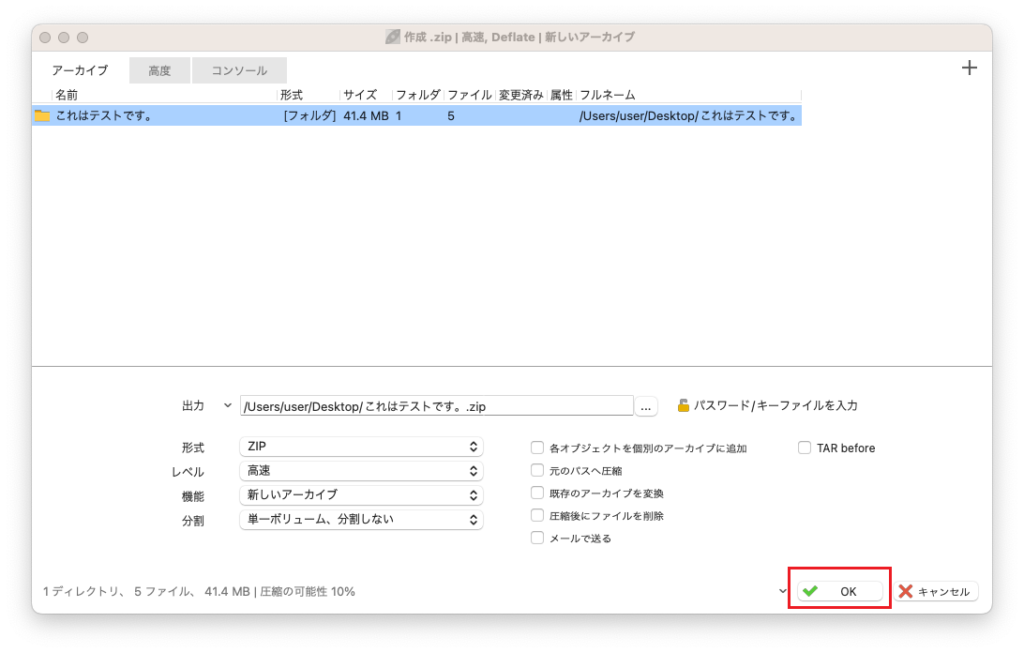Click the 41.4 MB size cell
This screenshot has height=653, width=1024.
[366, 116]
